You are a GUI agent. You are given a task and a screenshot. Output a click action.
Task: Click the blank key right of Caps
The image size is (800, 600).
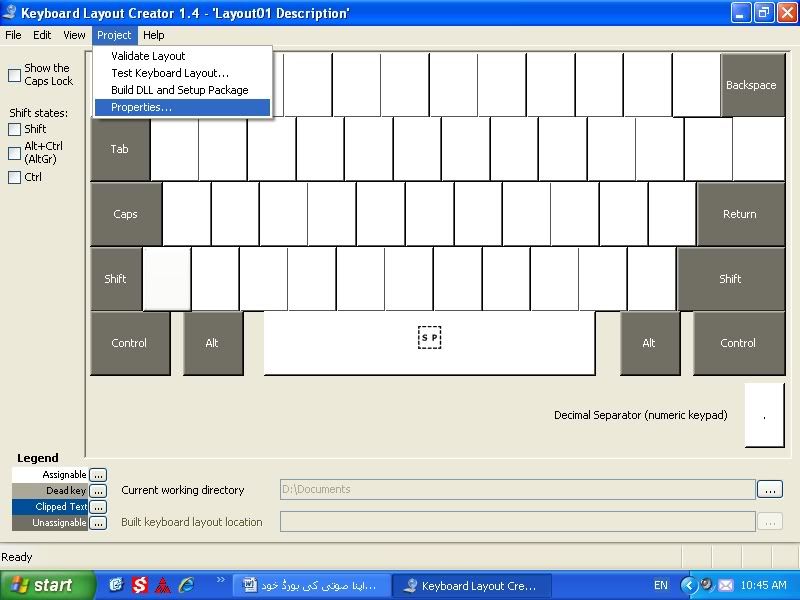tap(187, 214)
